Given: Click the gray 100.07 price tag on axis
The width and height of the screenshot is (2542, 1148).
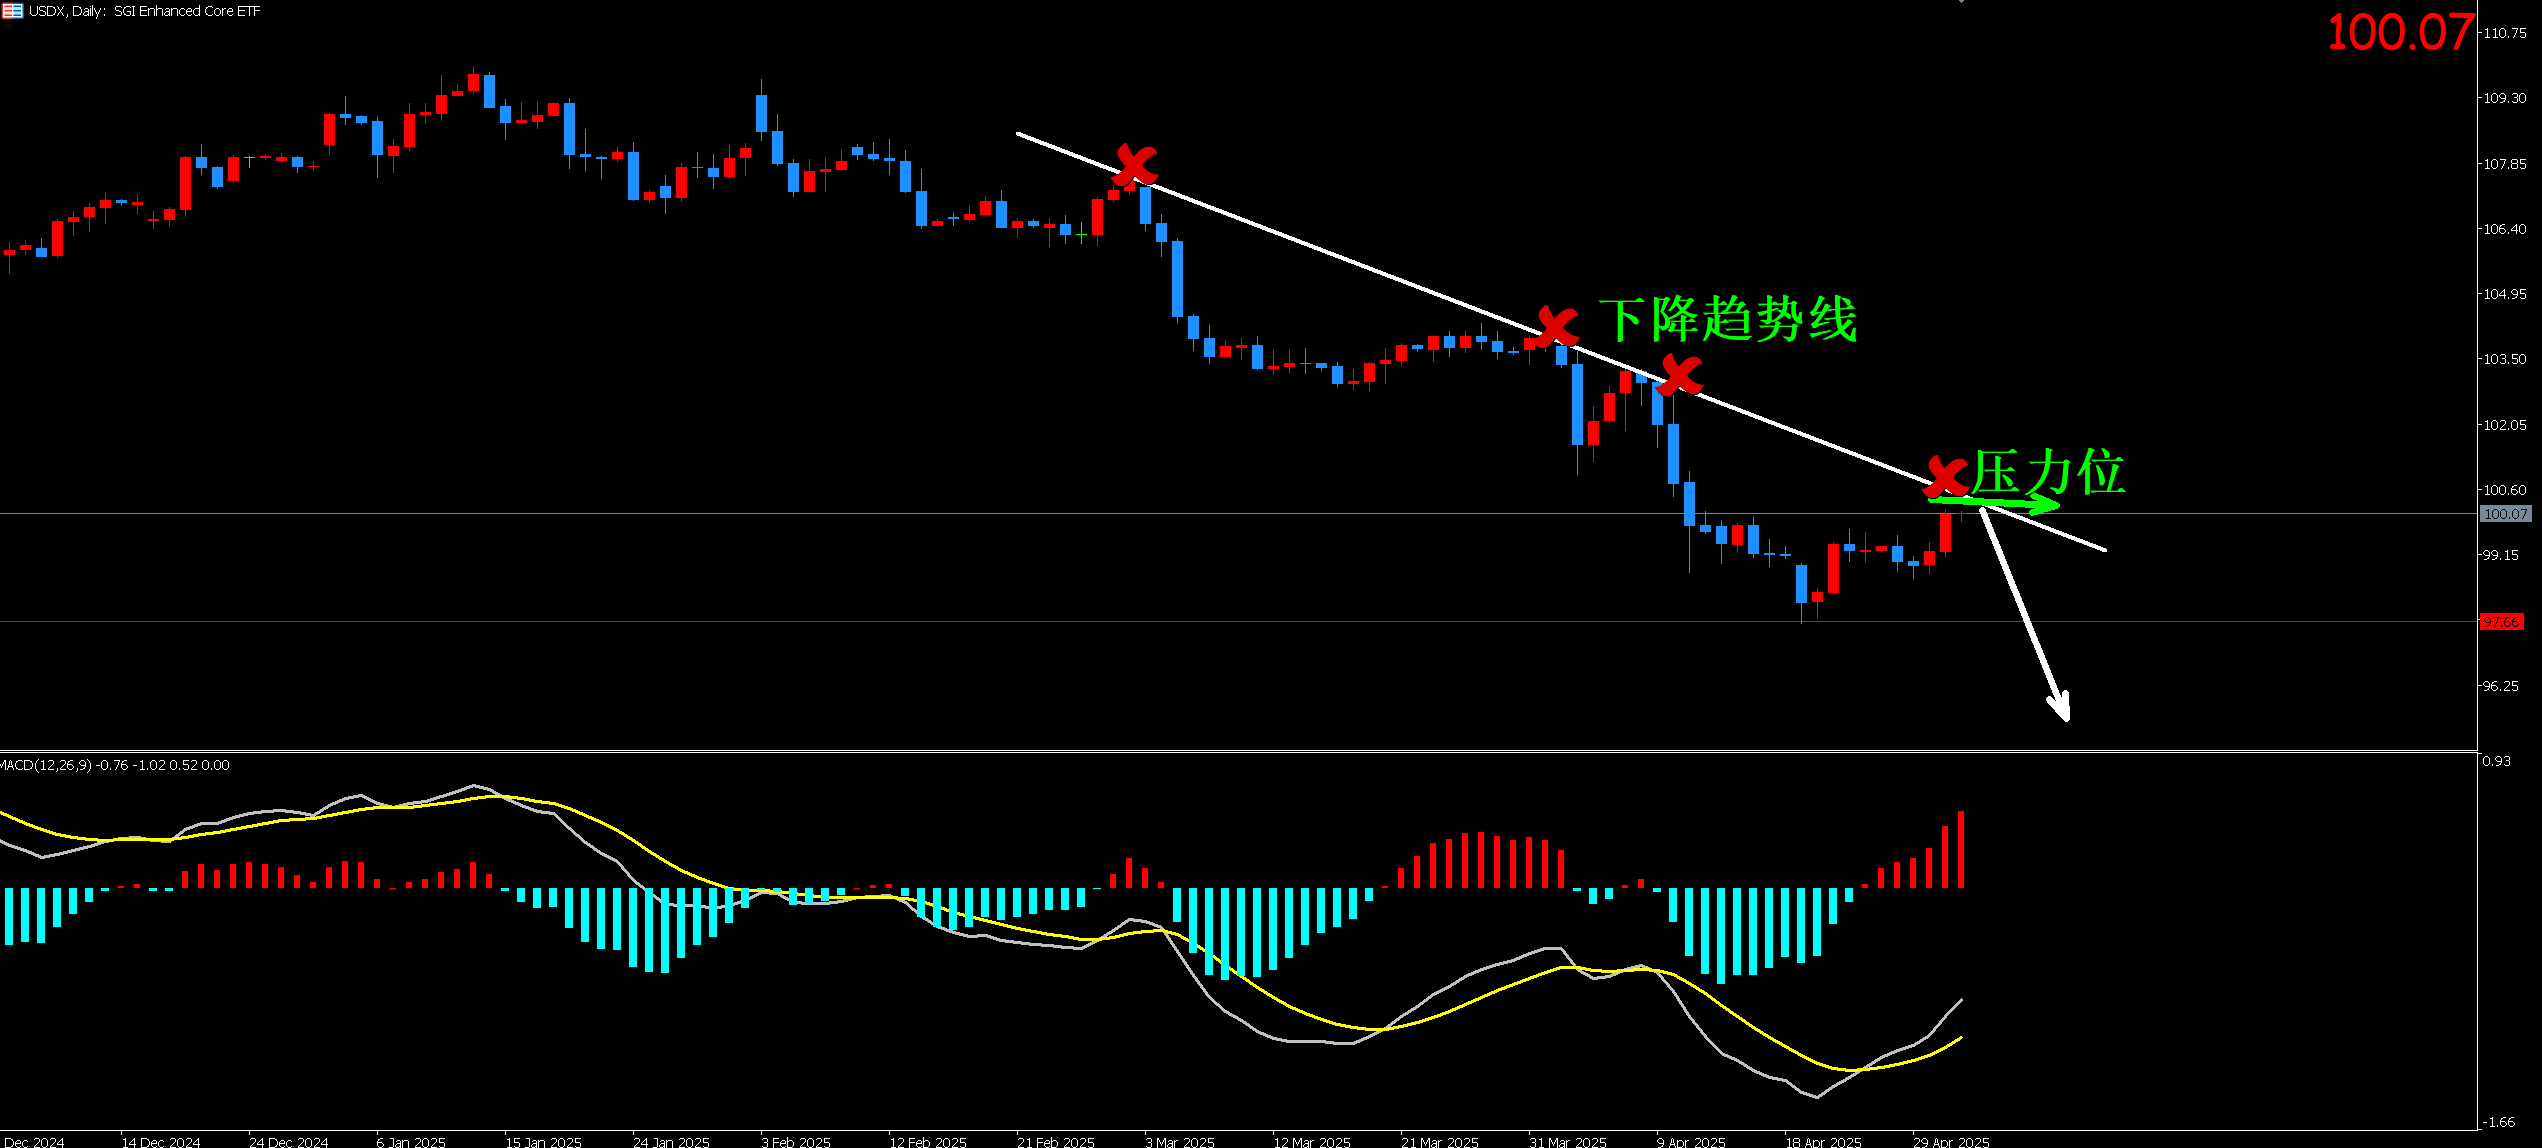Looking at the screenshot, I should 2505,514.
